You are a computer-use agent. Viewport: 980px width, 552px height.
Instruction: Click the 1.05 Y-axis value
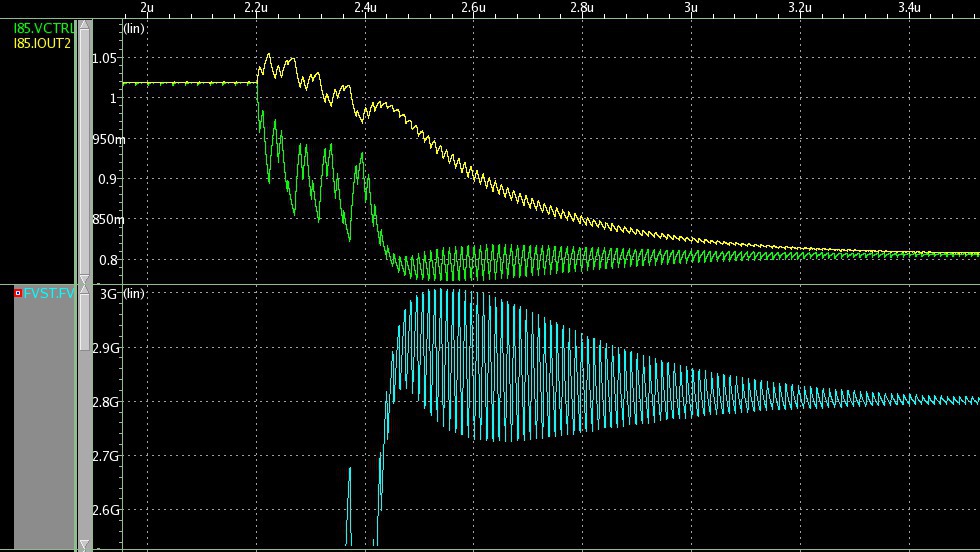[104, 59]
